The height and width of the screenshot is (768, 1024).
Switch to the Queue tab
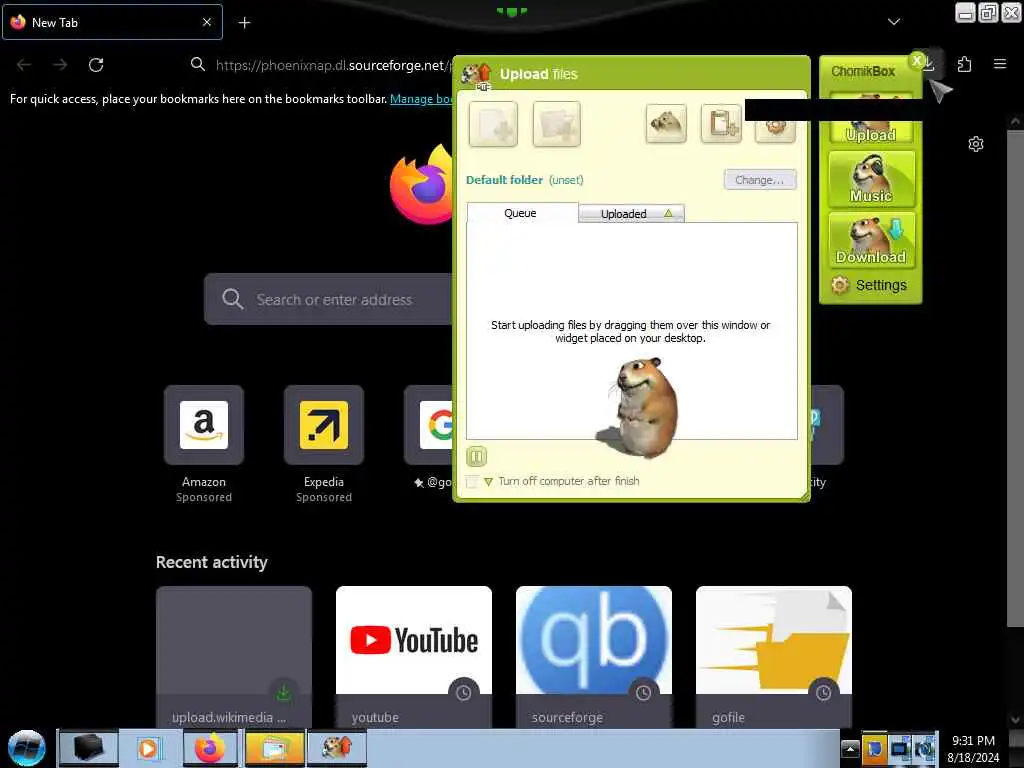click(521, 213)
